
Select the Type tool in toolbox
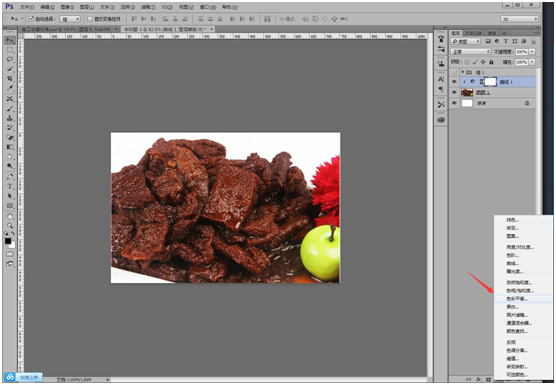pos(10,186)
